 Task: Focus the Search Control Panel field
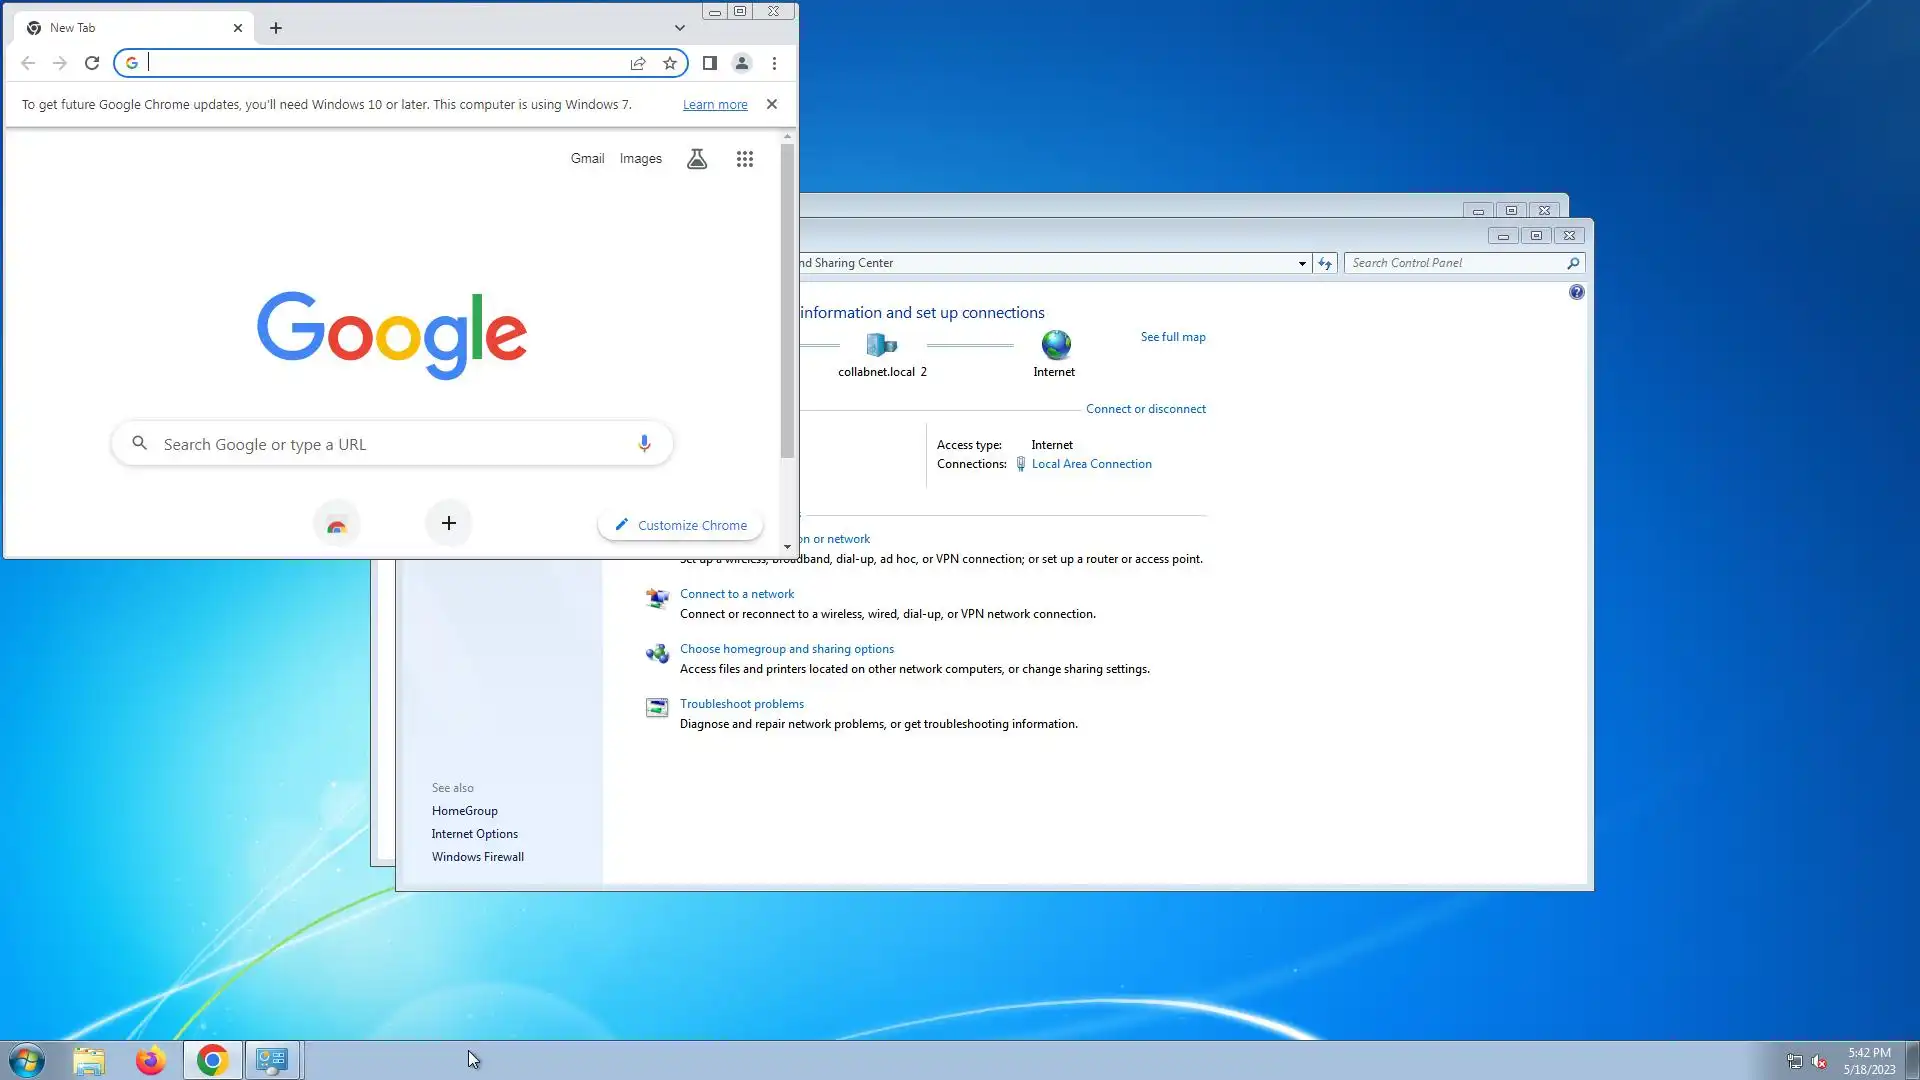[1455, 263]
